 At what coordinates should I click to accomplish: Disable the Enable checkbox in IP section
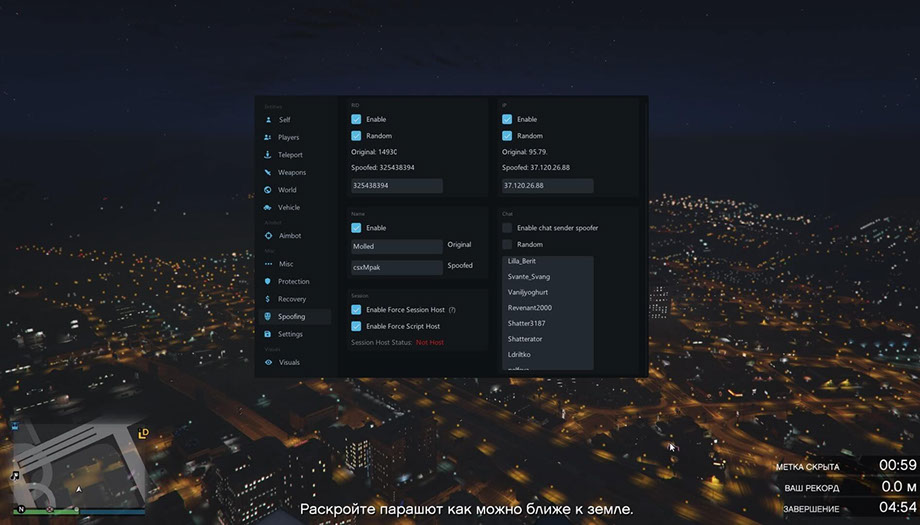[507, 119]
